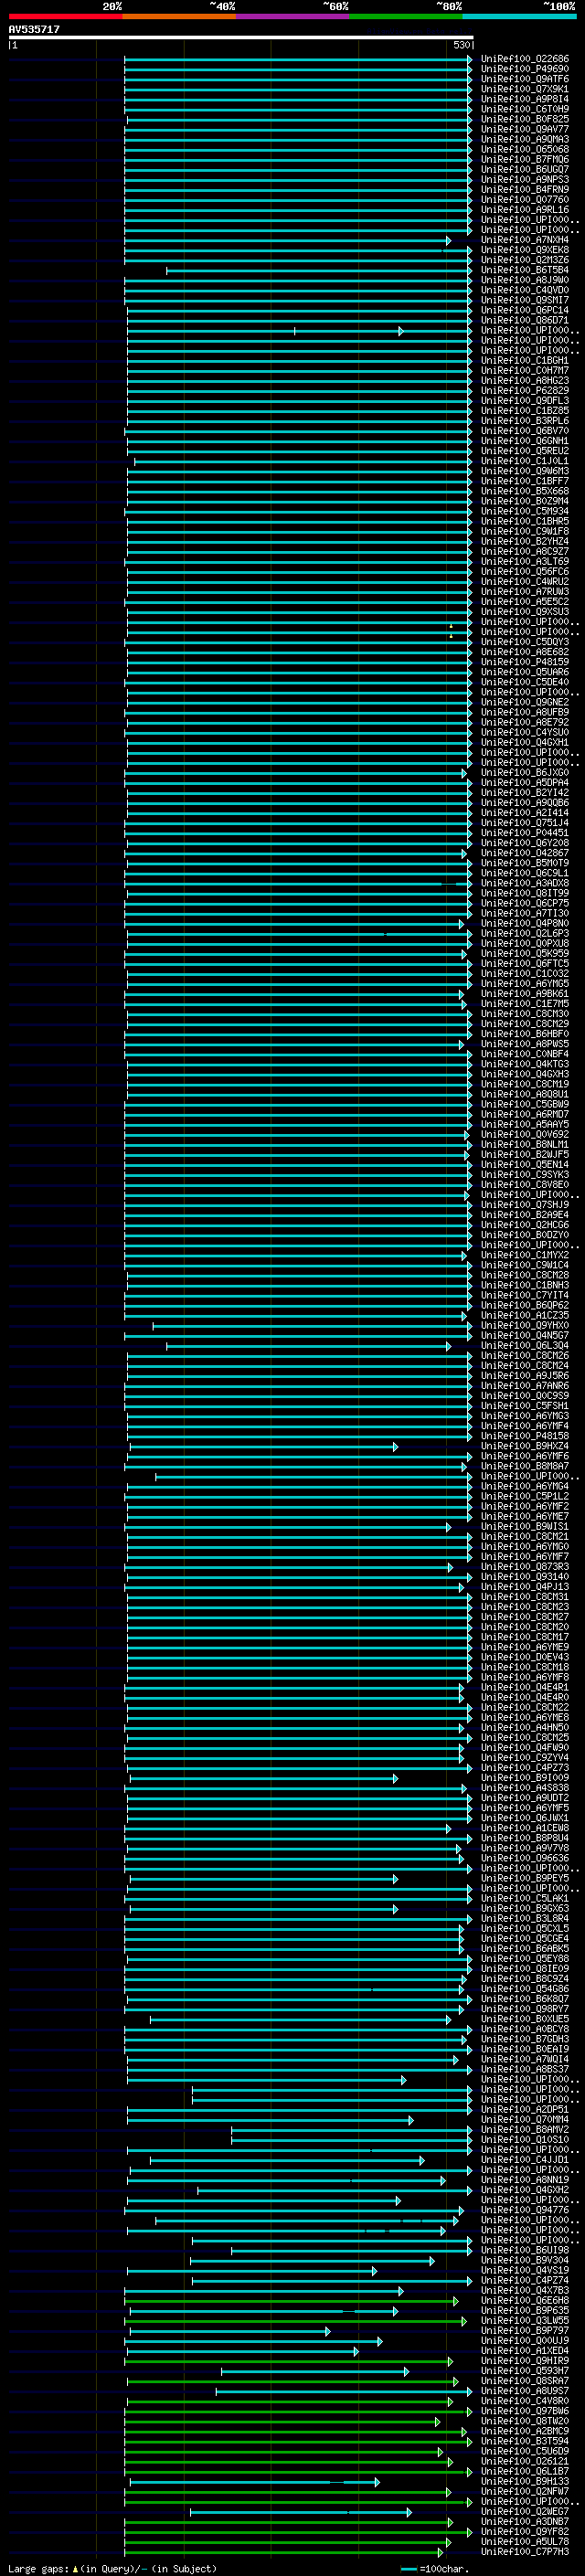This screenshot has width=585, height=2576.
Task: Select the UniRef100_A7NXH4 label
Action: 525,240
